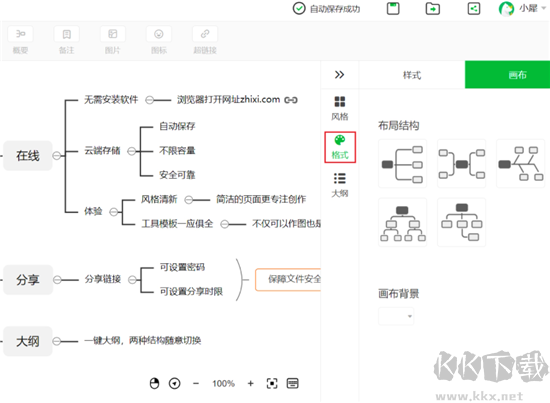Select the 工具模板一应俱全 node
This screenshot has height=403, width=550.
[177, 223]
